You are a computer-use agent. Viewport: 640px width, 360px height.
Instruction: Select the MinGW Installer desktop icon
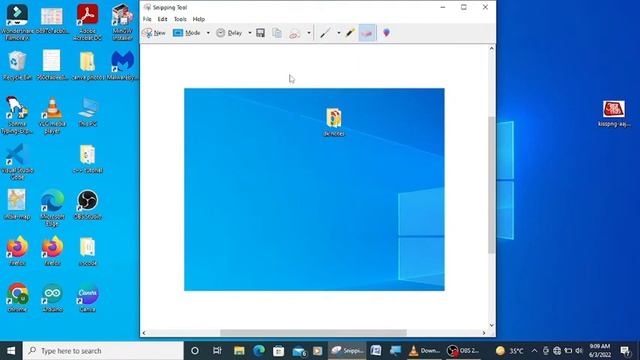pos(122,22)
